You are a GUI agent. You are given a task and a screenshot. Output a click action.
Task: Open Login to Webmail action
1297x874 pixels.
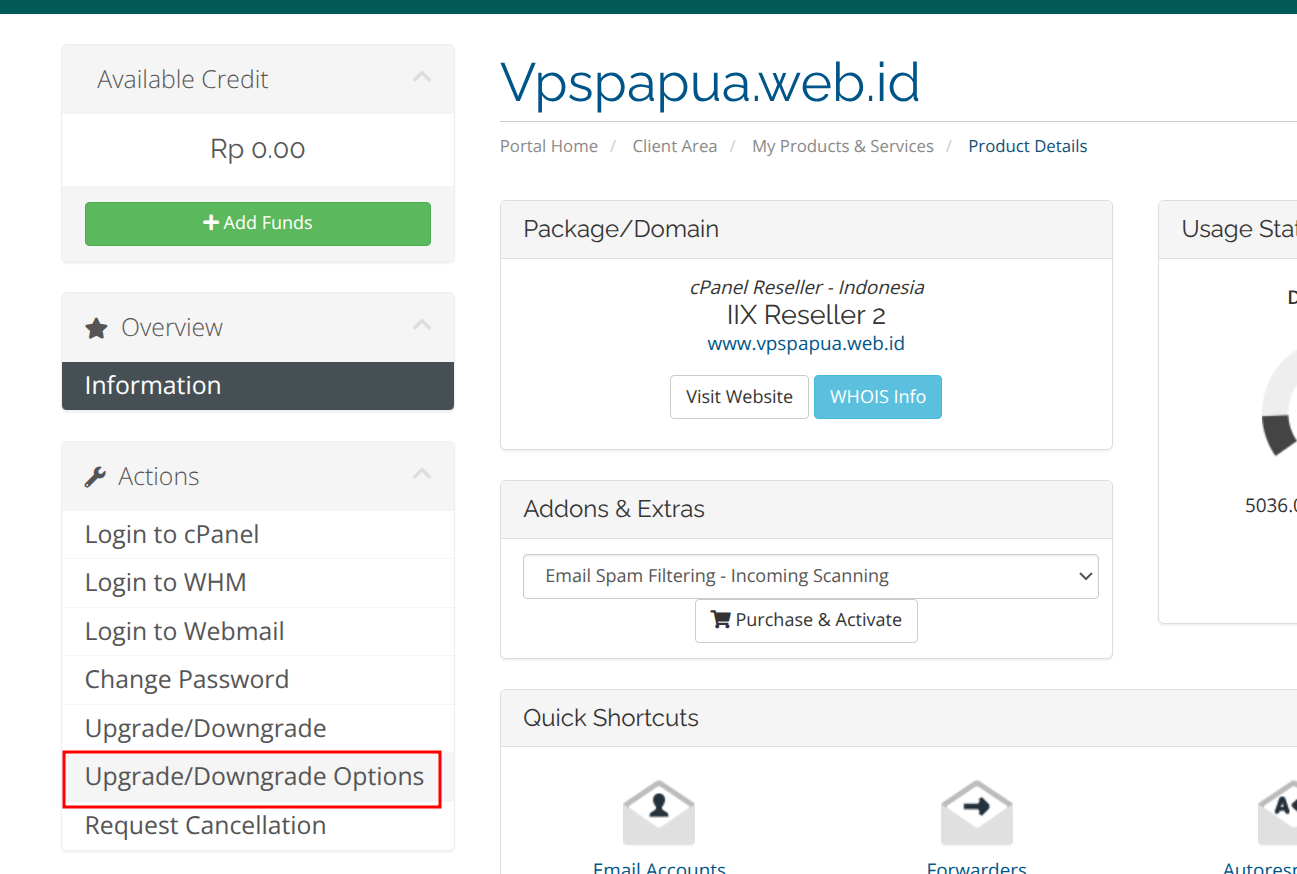point(185,632)
